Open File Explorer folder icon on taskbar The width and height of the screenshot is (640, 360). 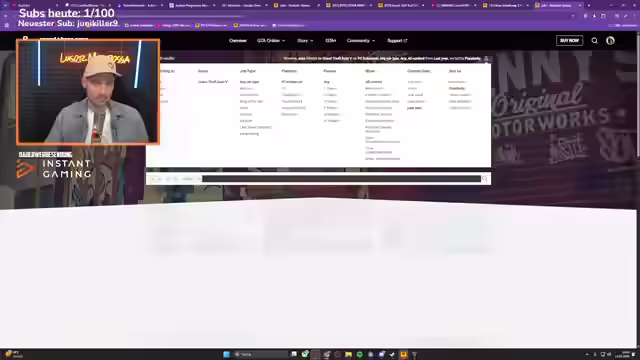point(348,354)
